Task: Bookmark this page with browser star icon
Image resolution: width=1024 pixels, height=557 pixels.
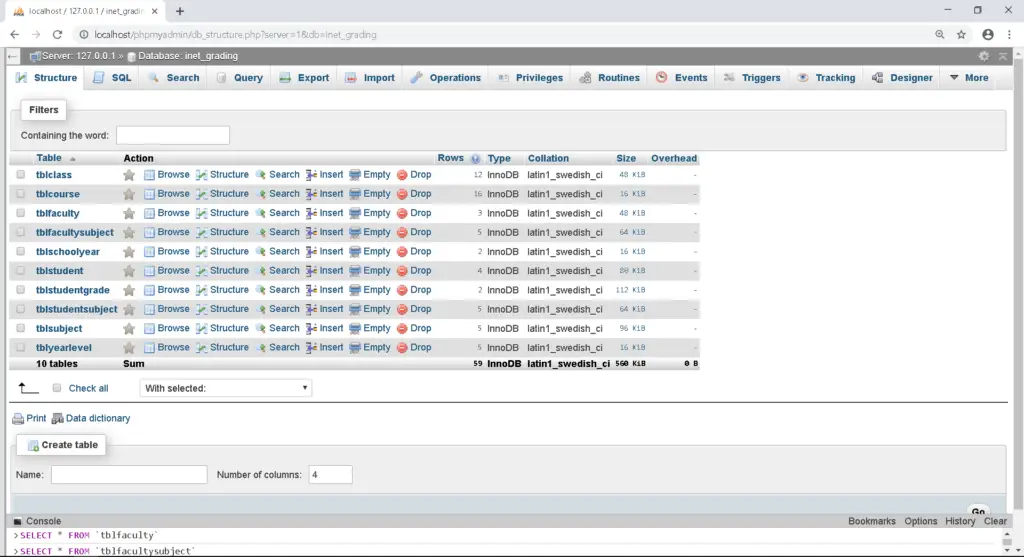Action: 961,34
